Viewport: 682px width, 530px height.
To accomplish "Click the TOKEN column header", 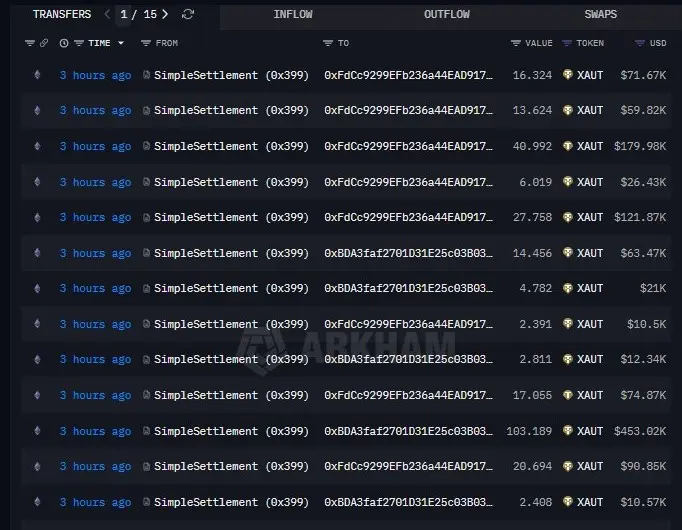I will coord(590,43).
